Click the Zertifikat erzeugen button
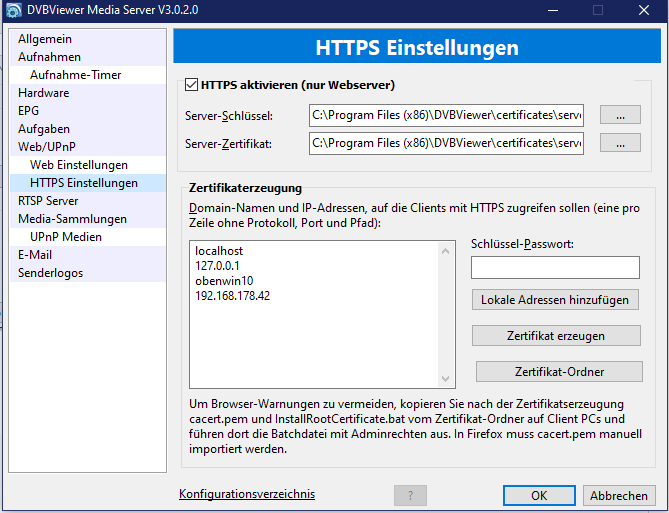The width and height of the screenshot is (669, 513). (556, 336)
